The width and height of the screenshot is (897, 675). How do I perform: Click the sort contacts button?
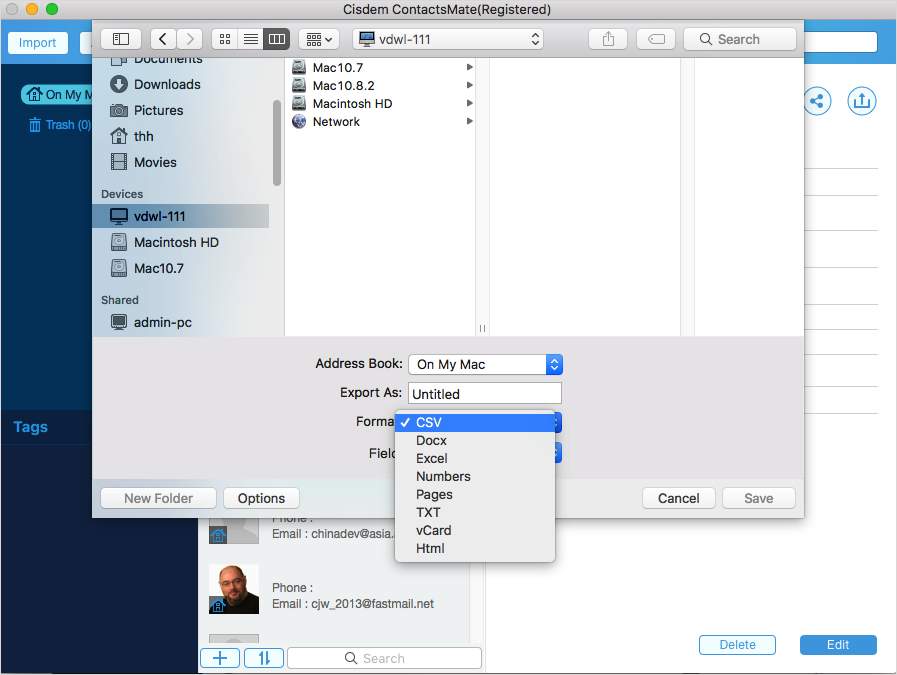coord(264,658)
